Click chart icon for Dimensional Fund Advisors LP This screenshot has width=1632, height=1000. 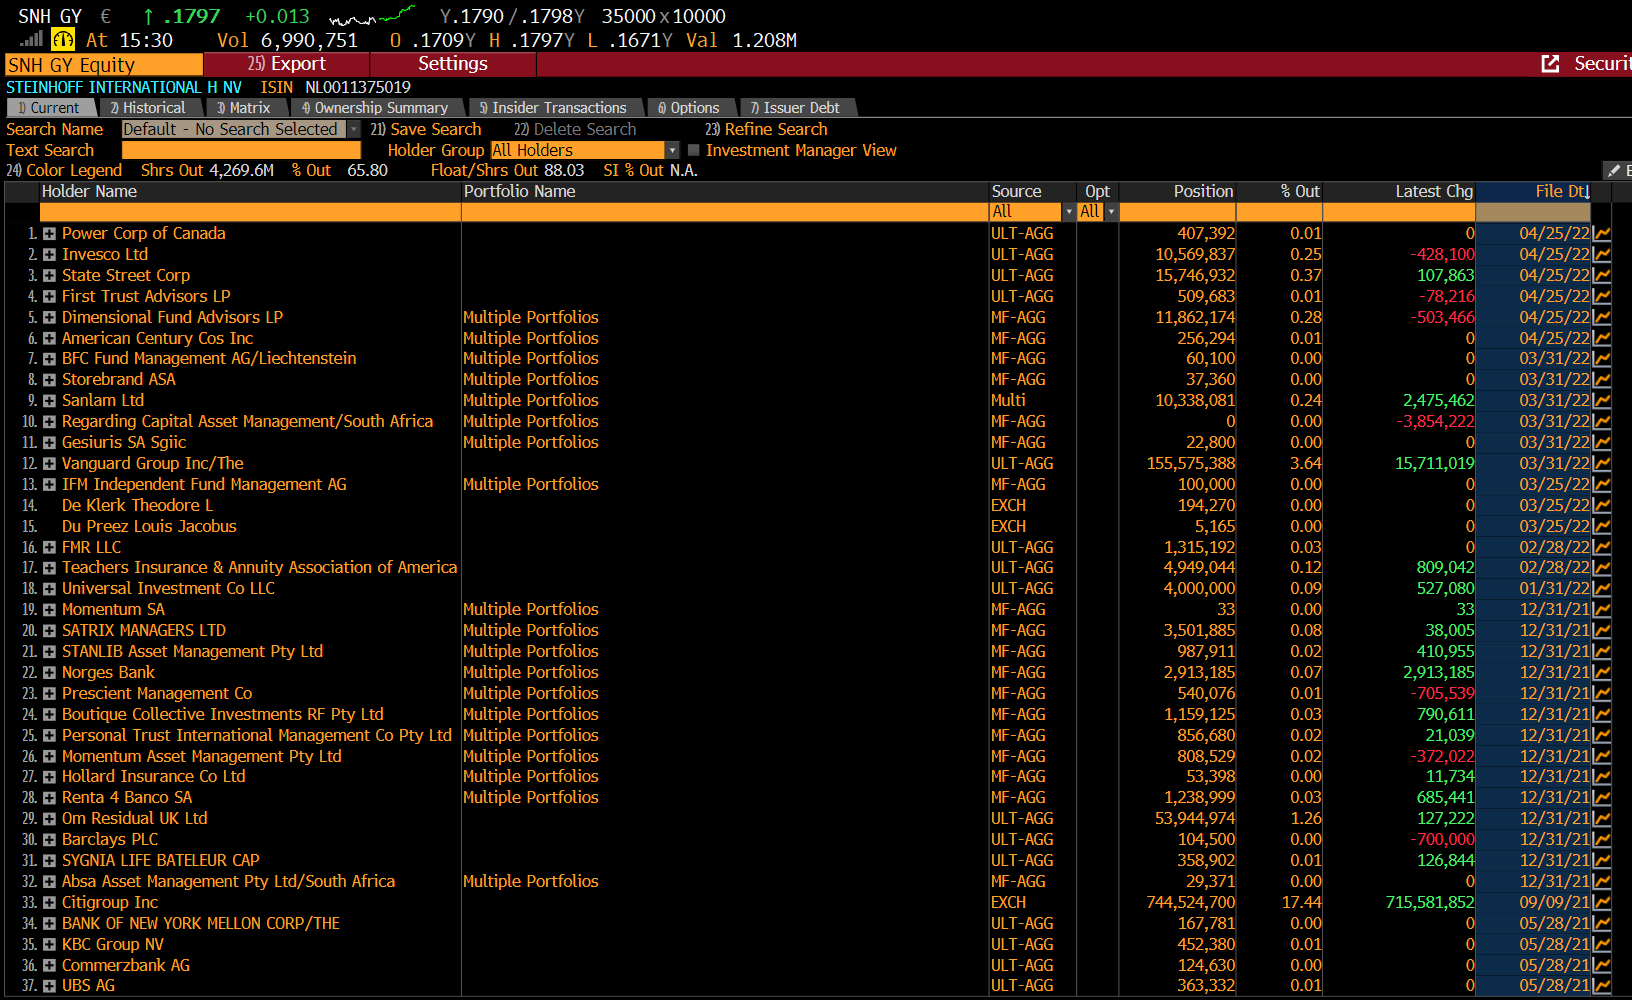pos(1602,317)
